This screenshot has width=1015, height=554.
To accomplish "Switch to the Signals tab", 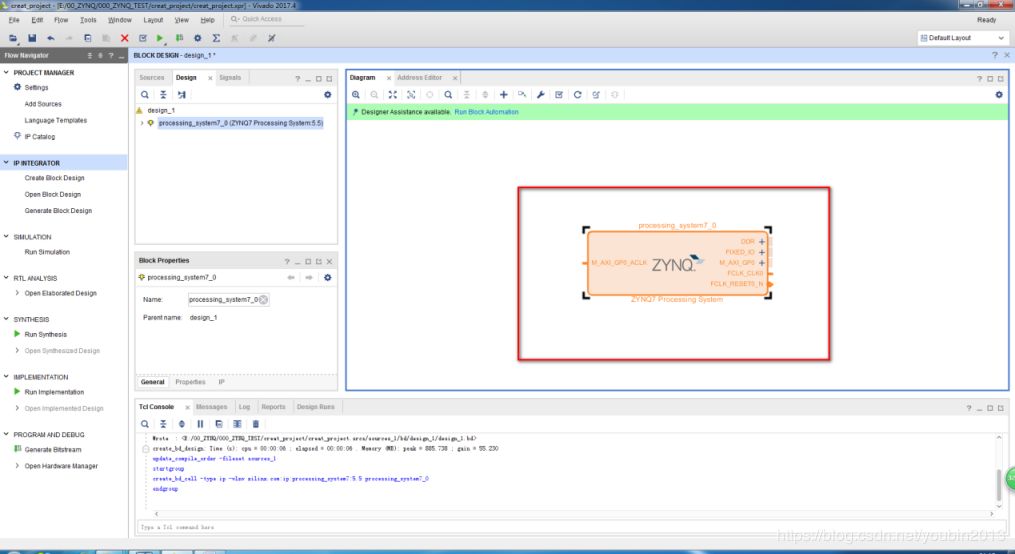I will pyautogui.click(x=230, y=78).
